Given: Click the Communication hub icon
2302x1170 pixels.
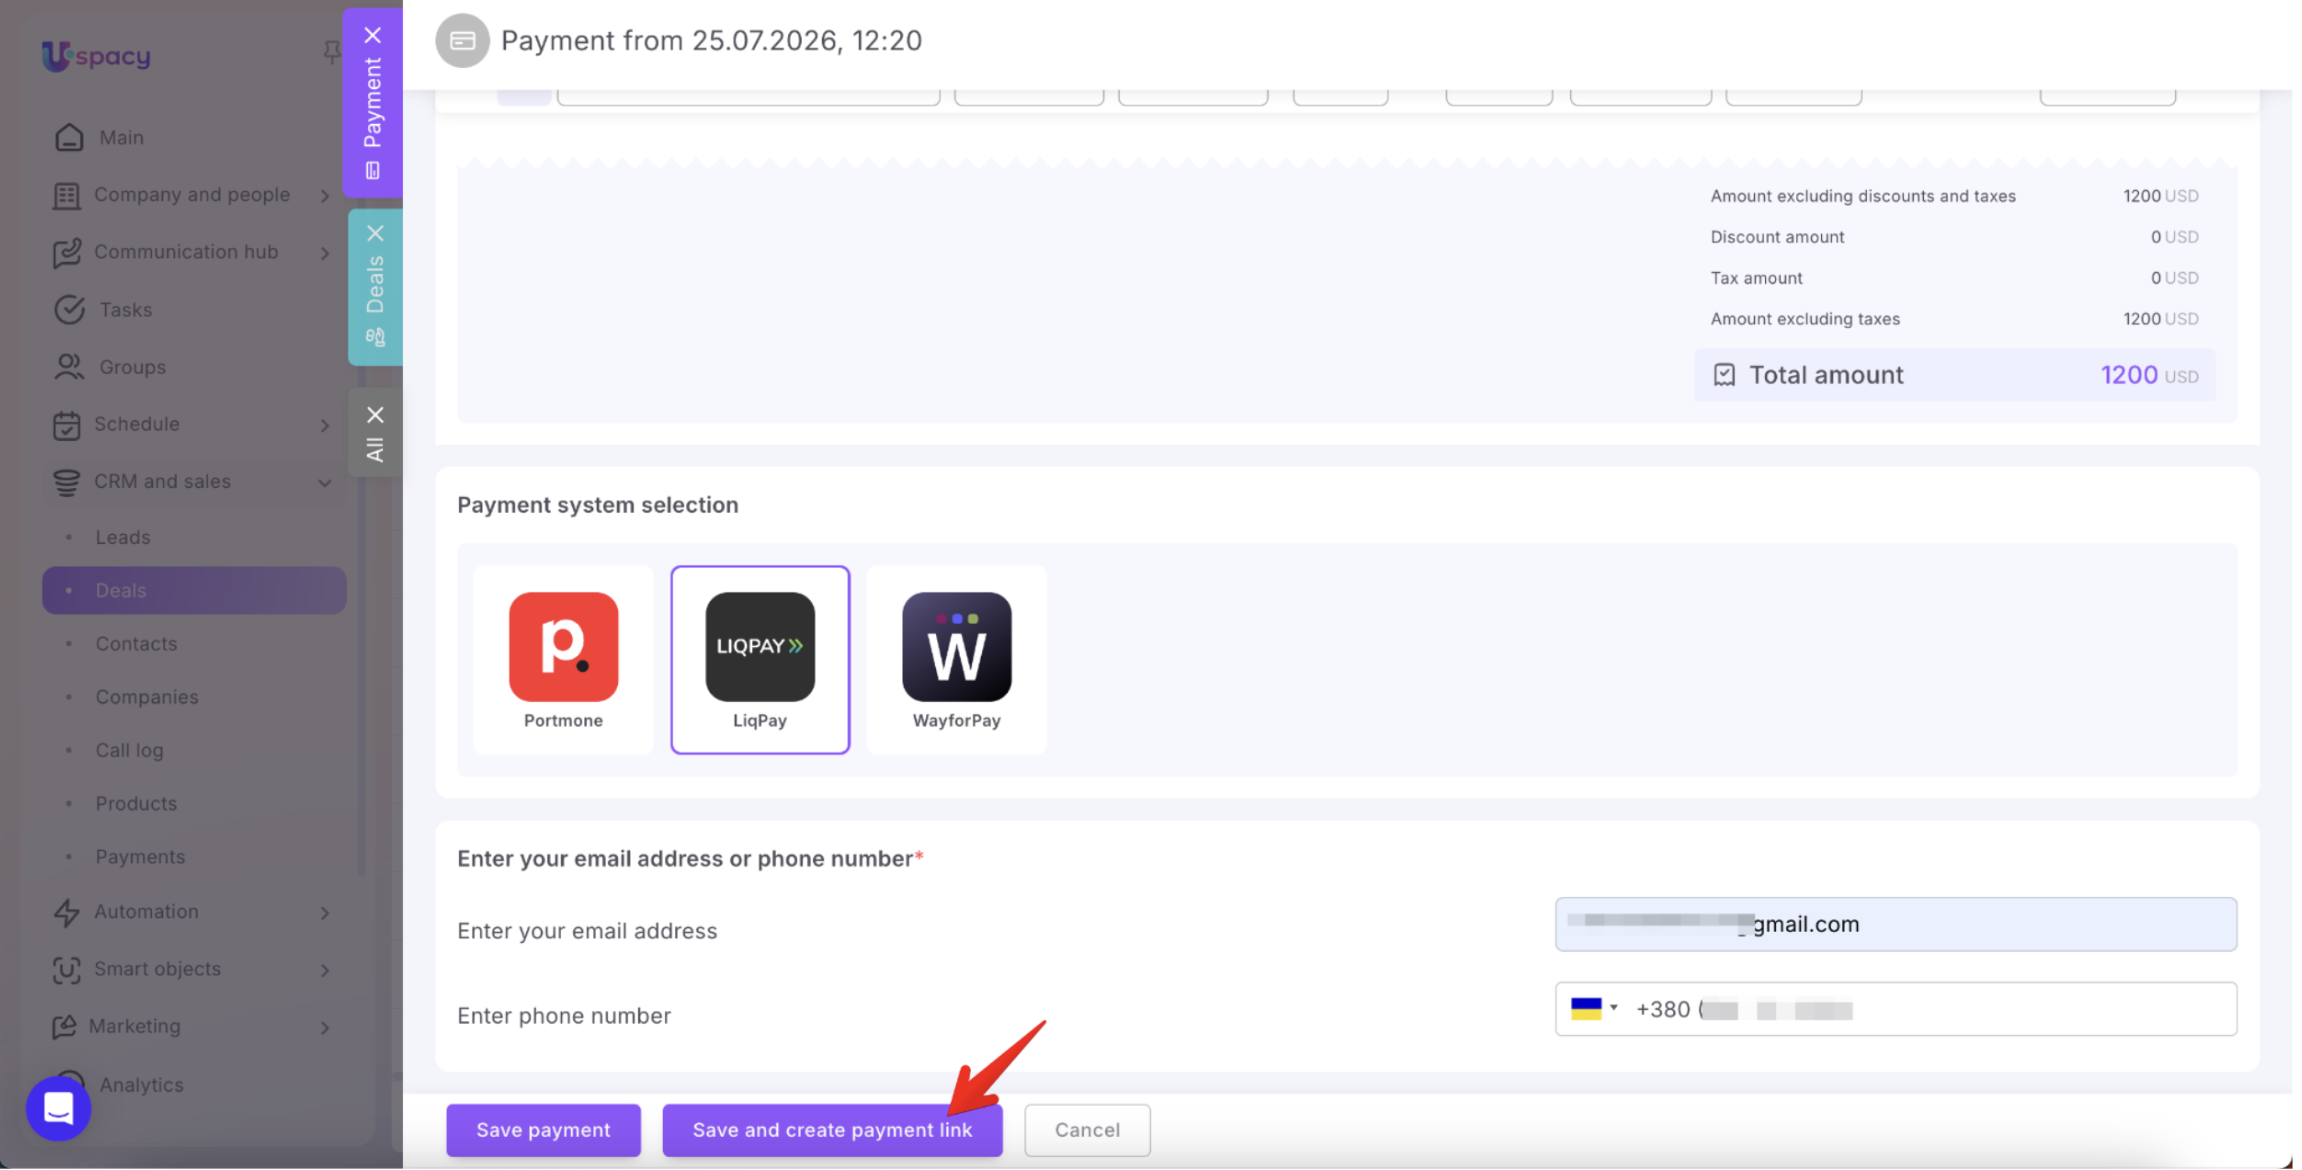Looking at the screenshot, I should 67,252.
